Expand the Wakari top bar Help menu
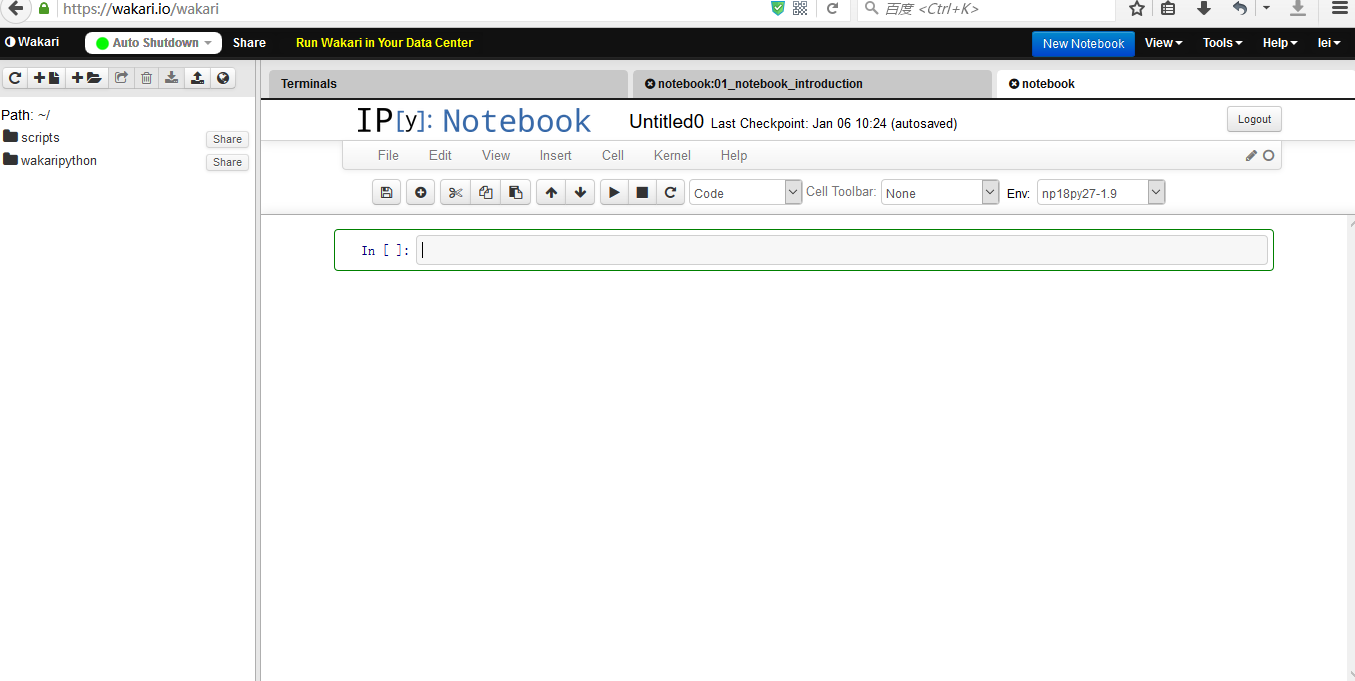Image resolution: width=1355 pixels, height=681 pixels. 1280,43
